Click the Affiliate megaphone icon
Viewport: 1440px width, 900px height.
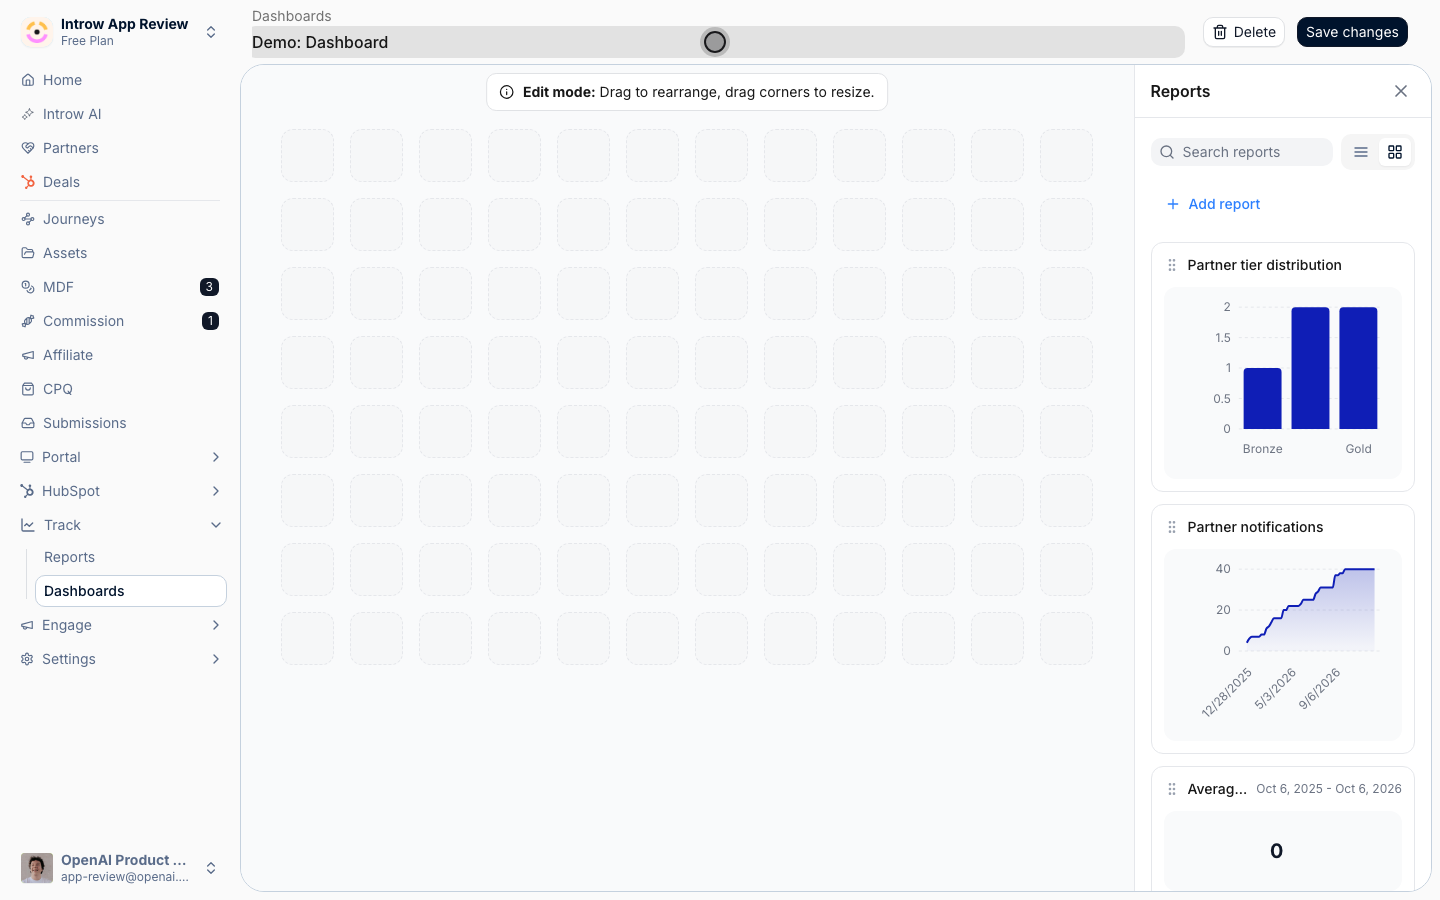[x=28, y=355]
